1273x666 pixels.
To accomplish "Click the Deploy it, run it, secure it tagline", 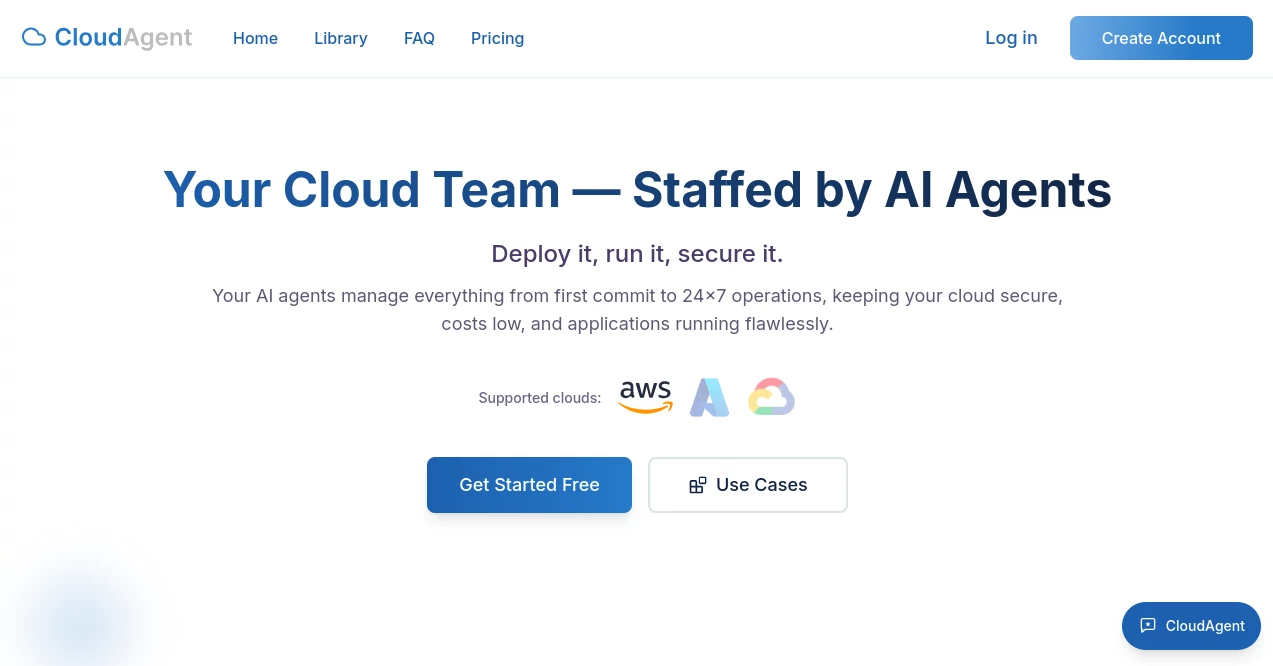I will (x=637, y=254).
